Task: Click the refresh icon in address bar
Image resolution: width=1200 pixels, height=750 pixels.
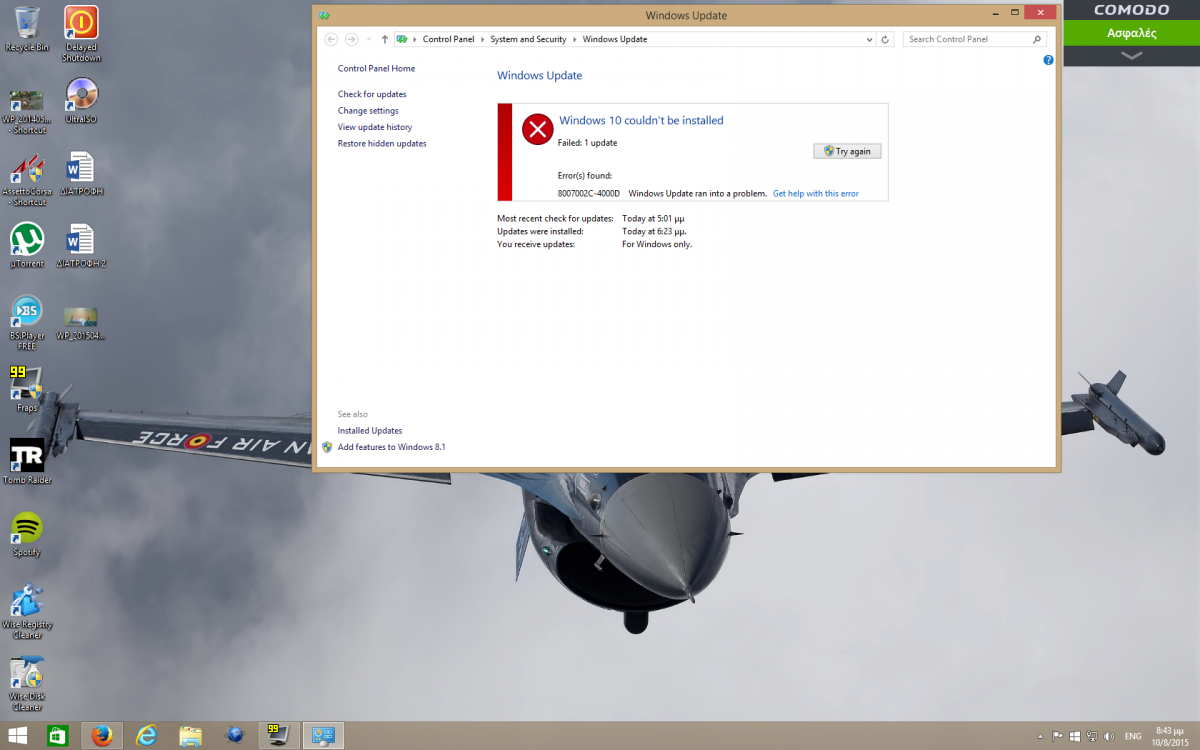Action: click(x=885, y=39)
